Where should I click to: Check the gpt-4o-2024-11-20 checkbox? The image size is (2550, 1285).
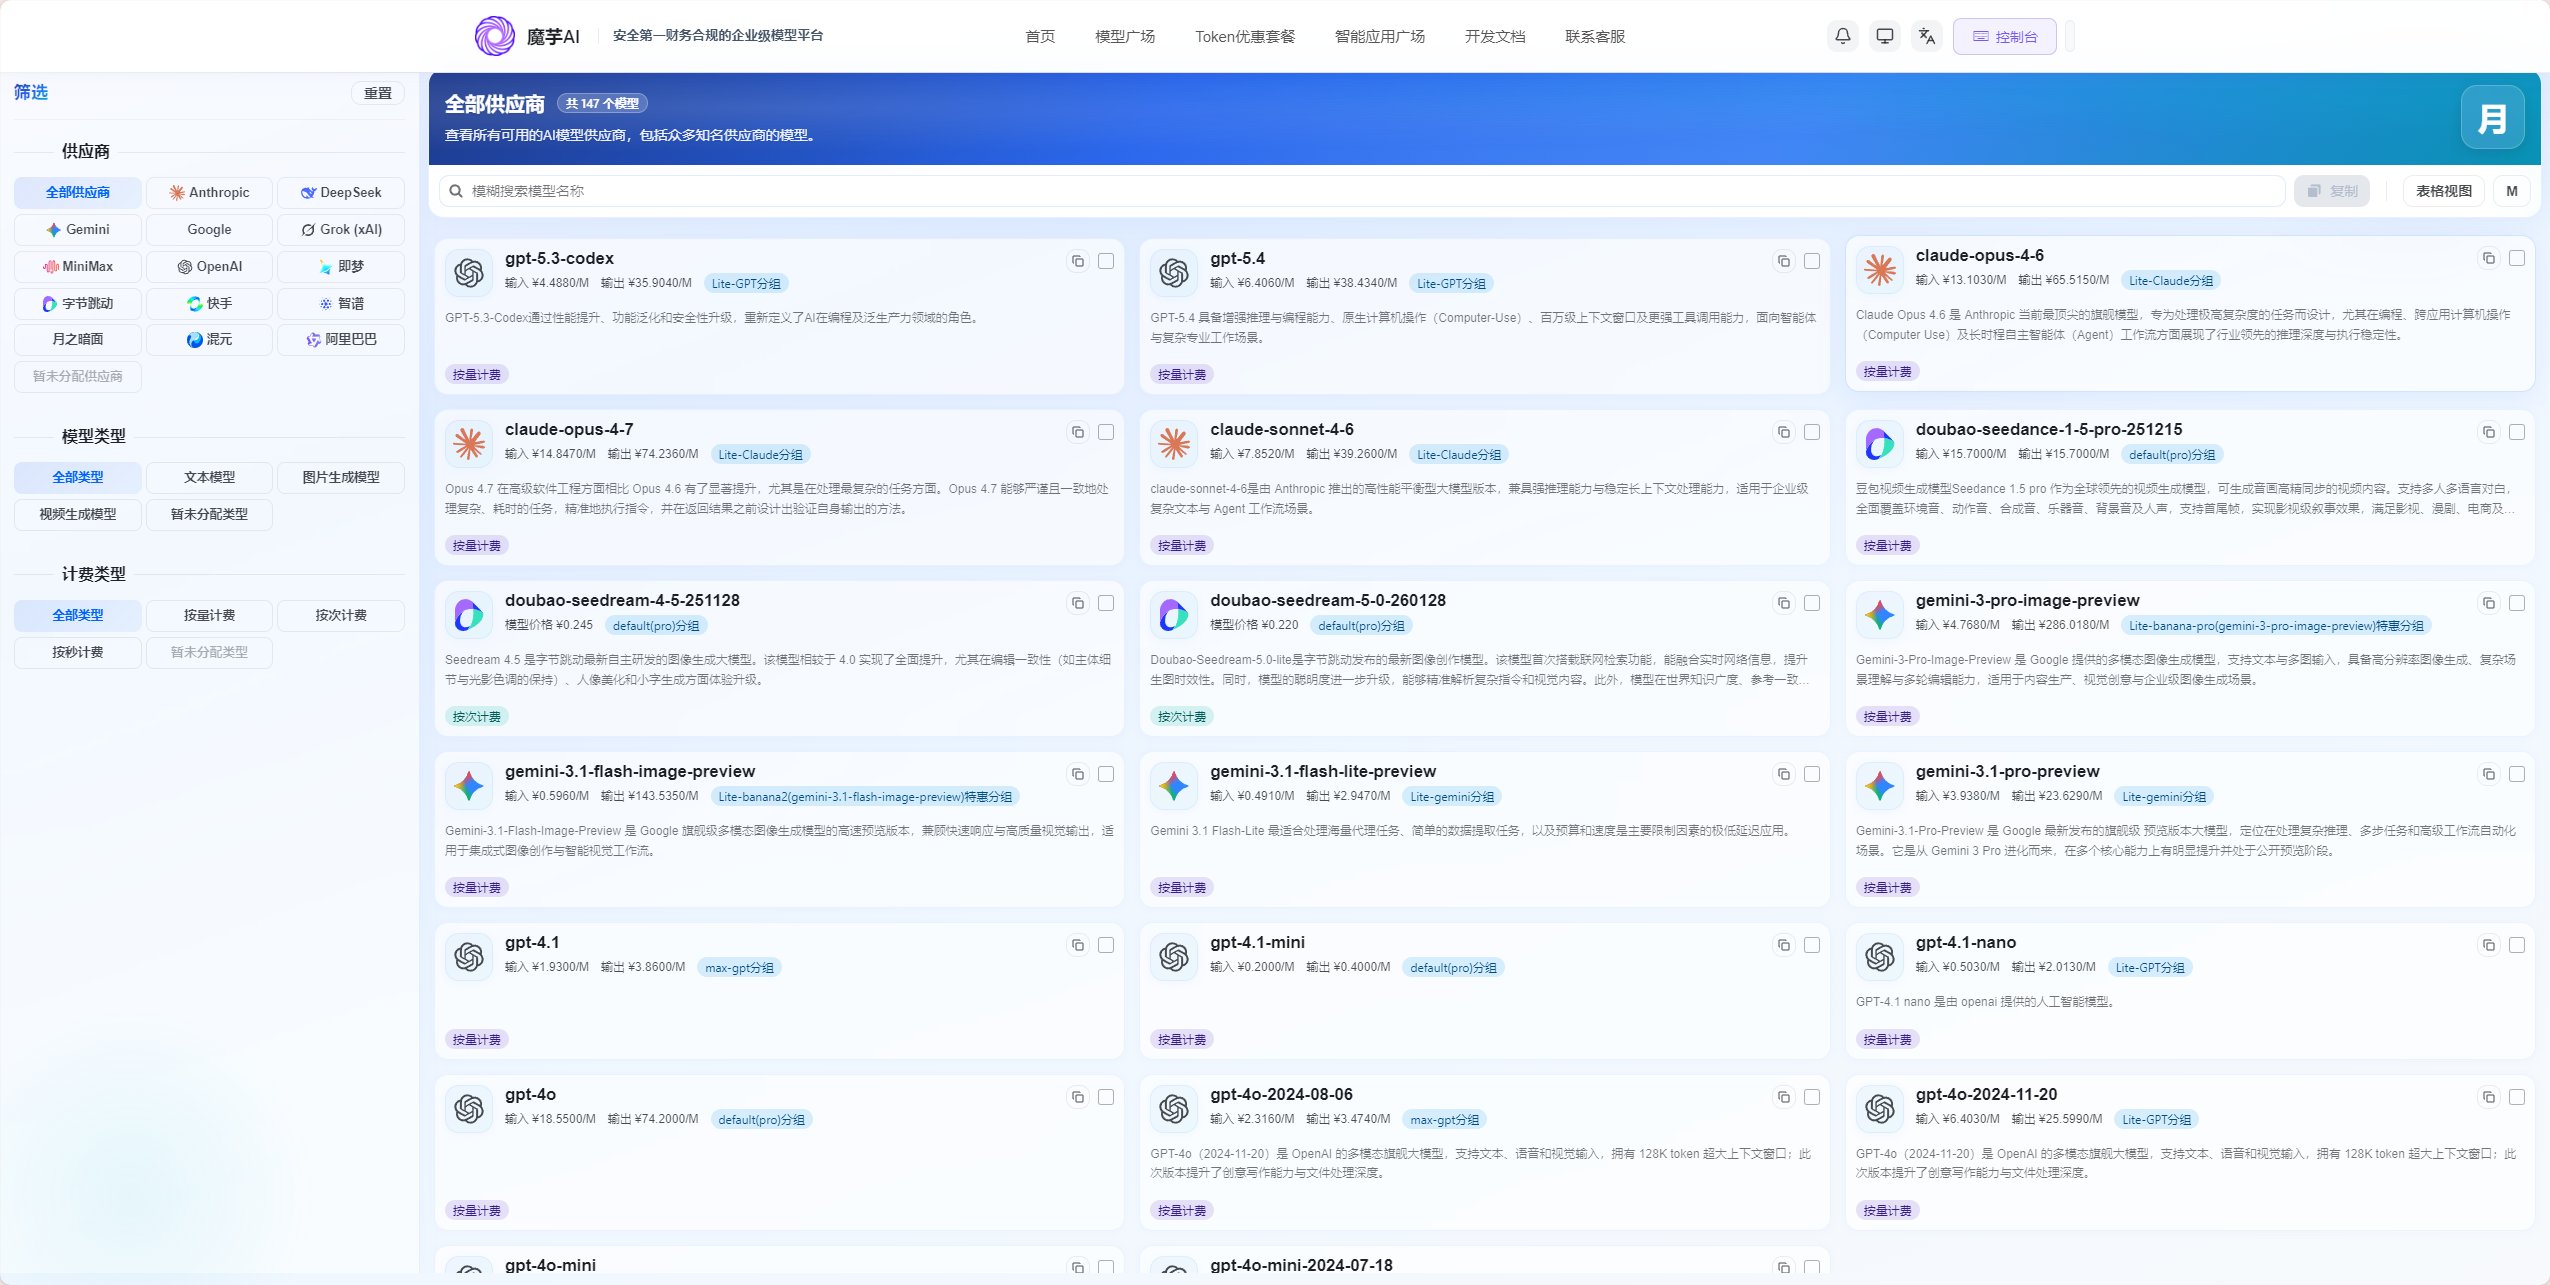click(x=2516, y=1097)
